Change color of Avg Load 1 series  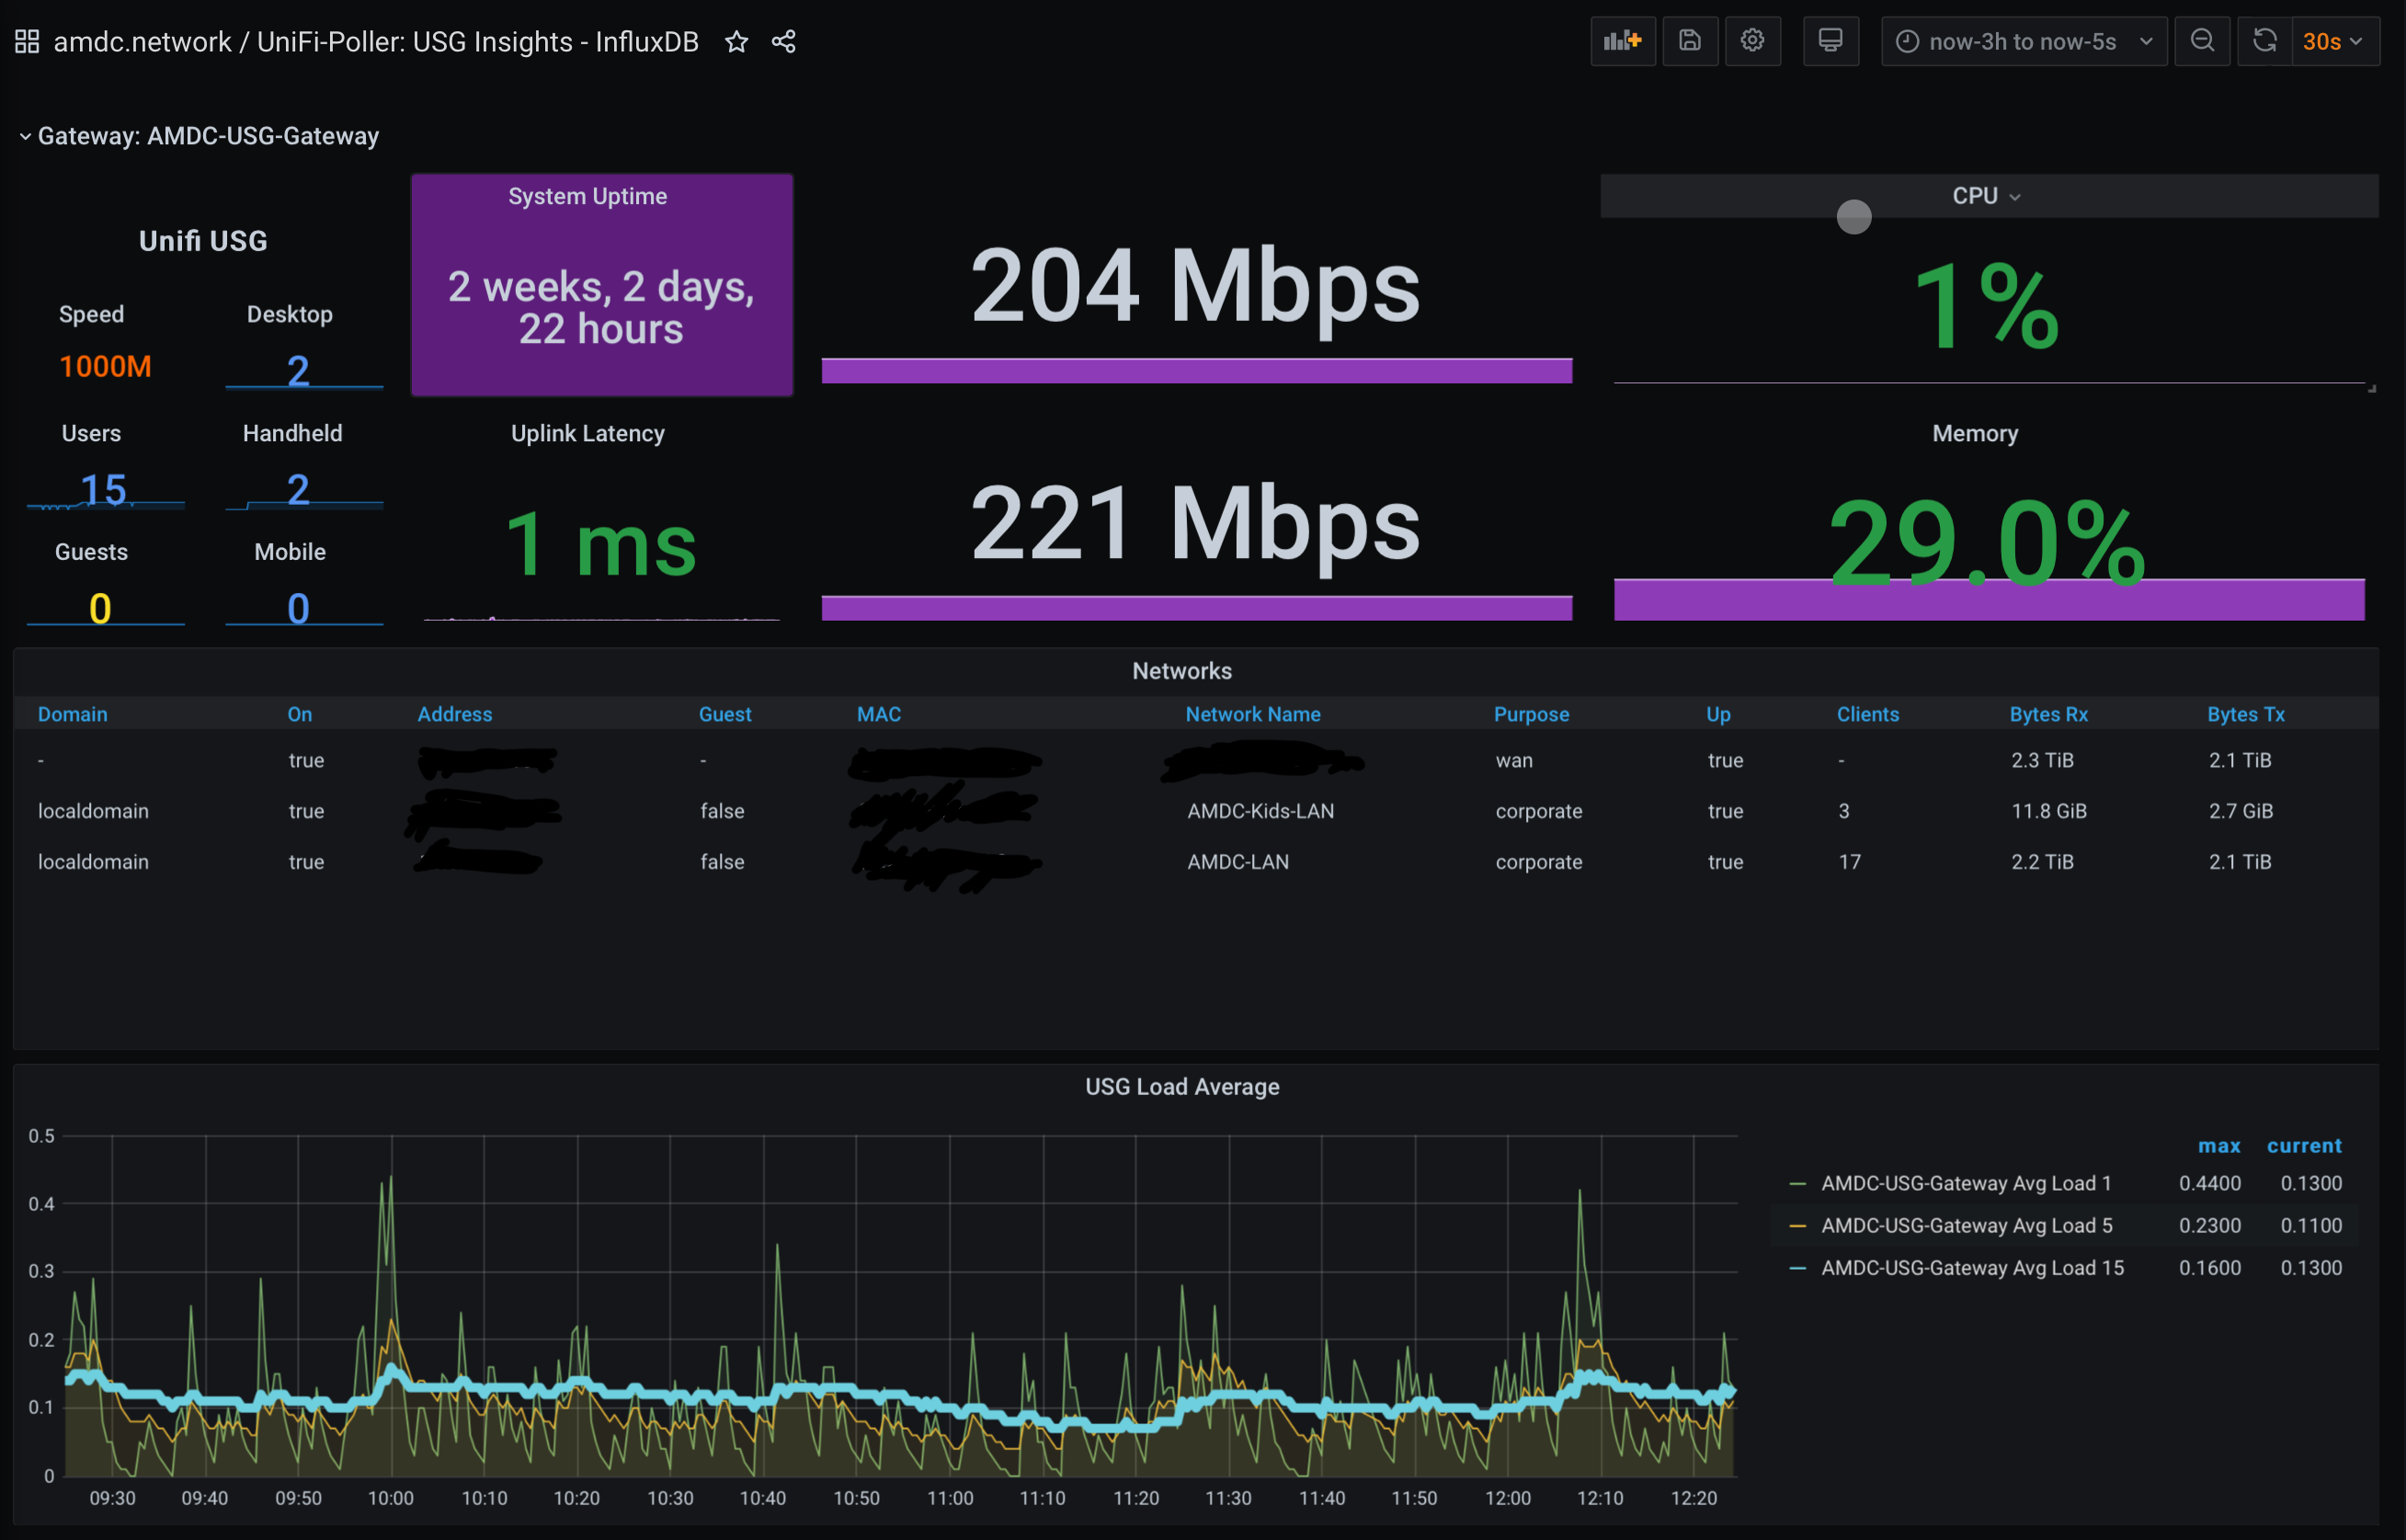[1798, 1183]
